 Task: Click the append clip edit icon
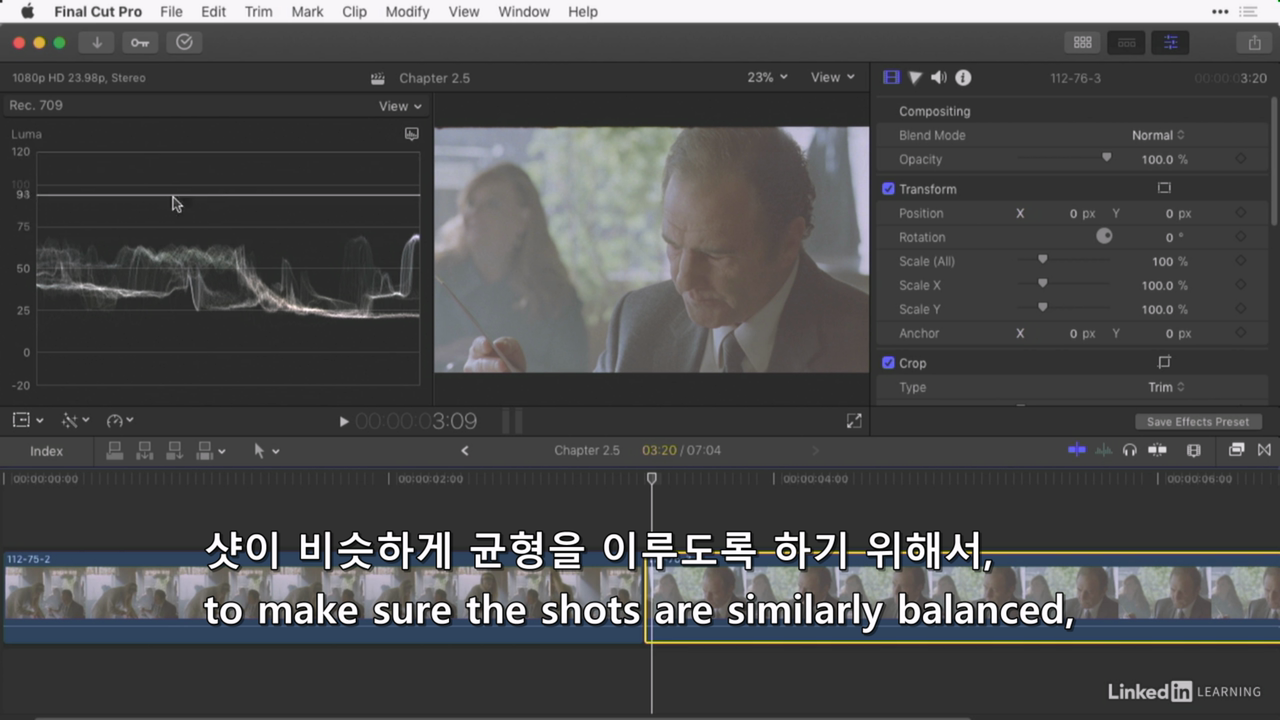click(x=174, y=450)
